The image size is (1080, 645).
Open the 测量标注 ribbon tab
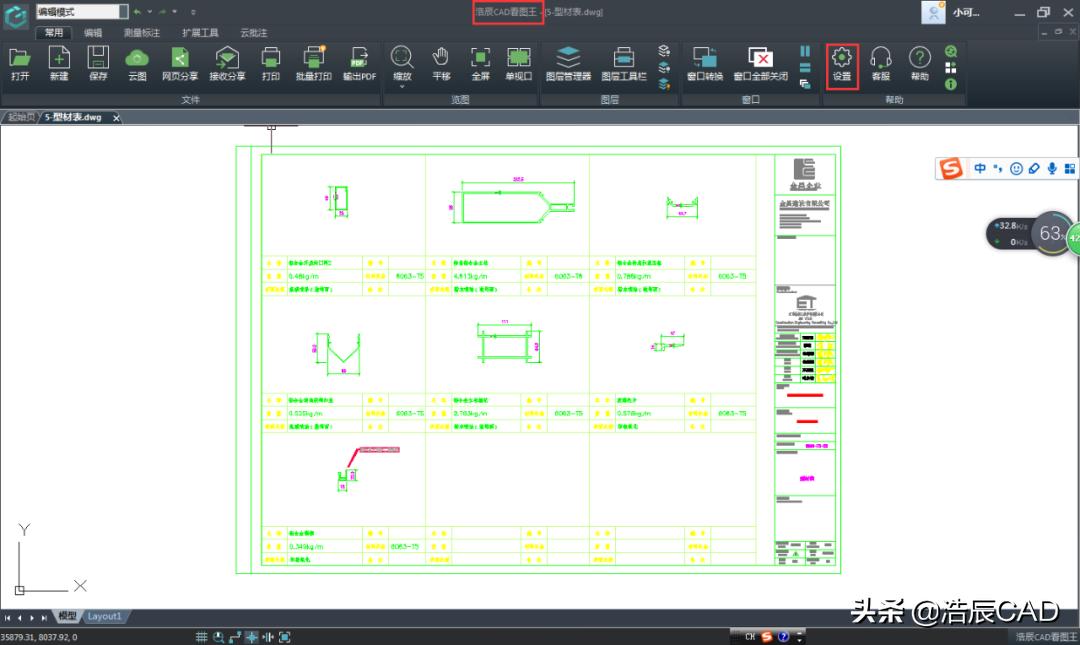coord(142,32)
